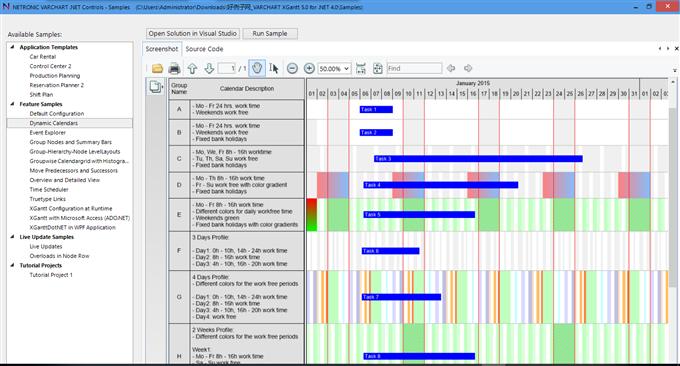Viewport: 680px width, 366px height.
Task: Click the fit whole page icon
Action: click(x=378, y=69)
